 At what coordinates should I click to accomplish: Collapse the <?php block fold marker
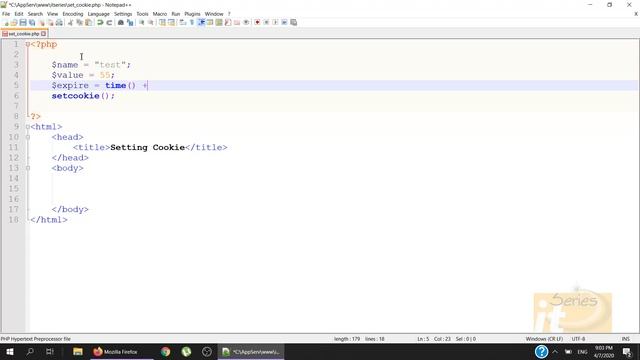point(28,44)
